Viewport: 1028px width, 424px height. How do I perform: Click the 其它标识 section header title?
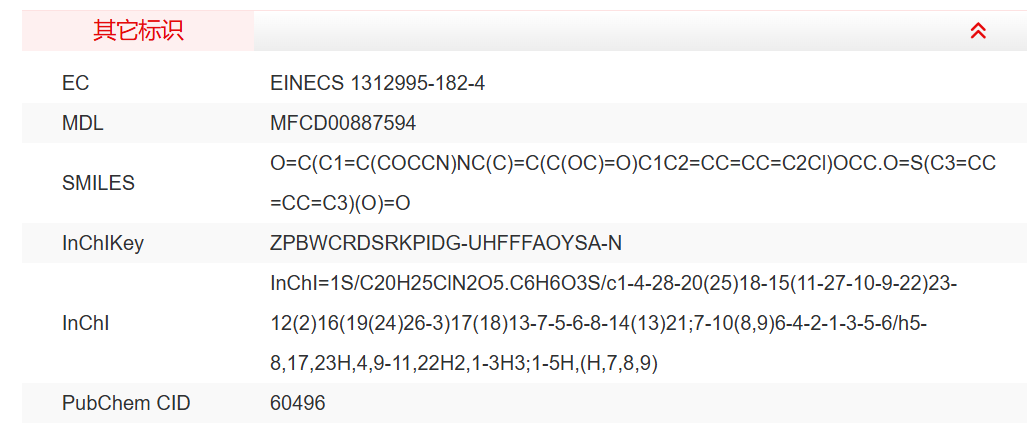pyautogui.click(x=138, y=31)
